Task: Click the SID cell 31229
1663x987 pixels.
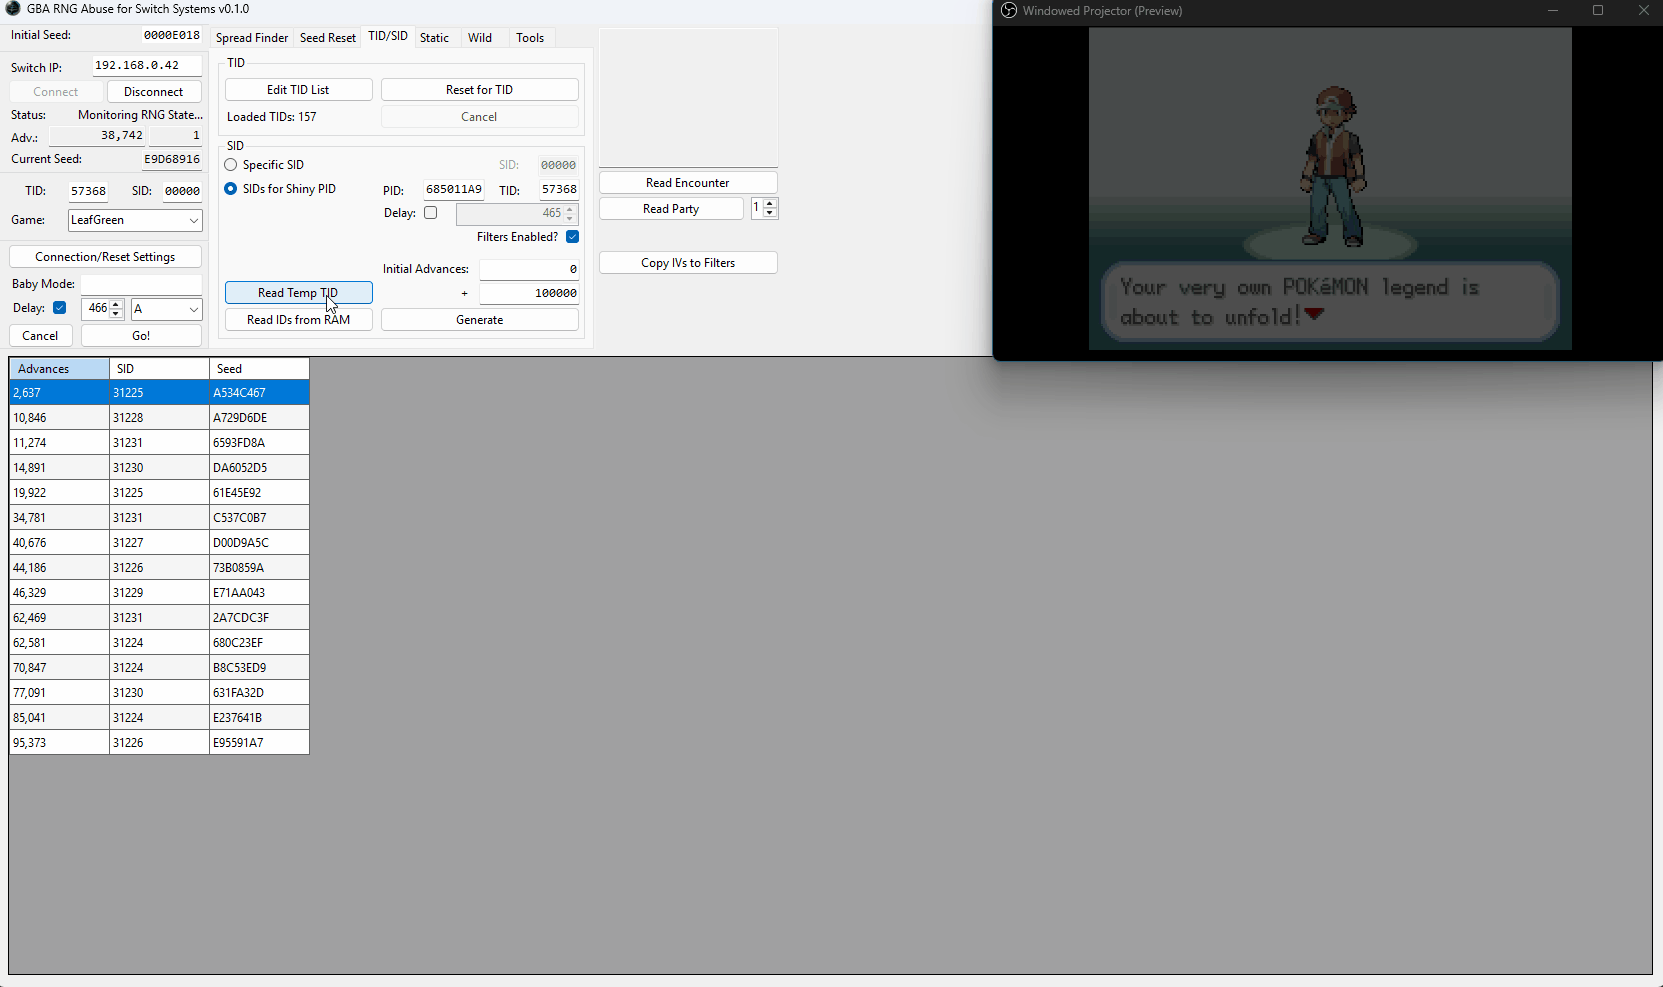Action: (x=159, y=593)
